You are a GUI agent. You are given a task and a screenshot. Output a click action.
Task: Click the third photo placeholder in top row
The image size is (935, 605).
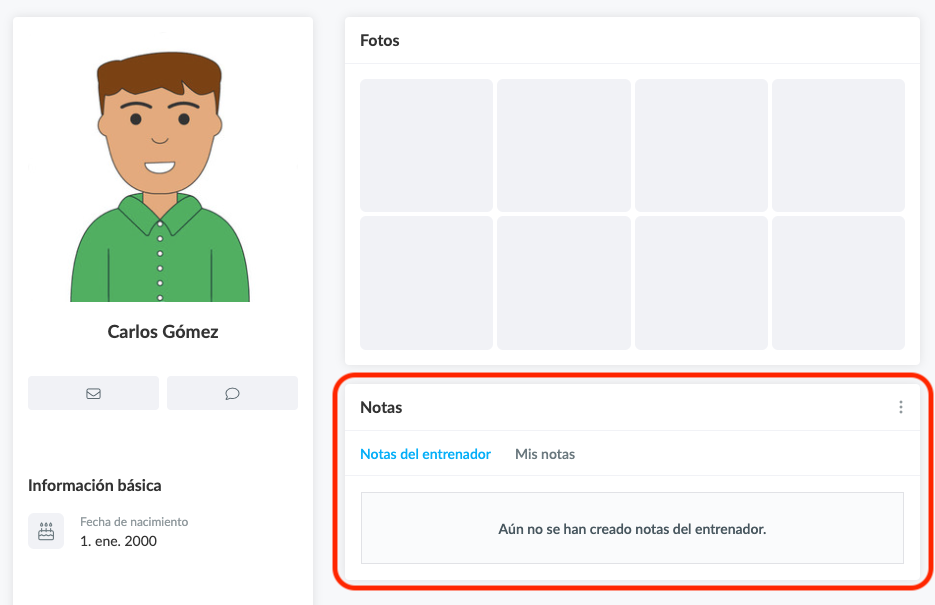(701, 145)
